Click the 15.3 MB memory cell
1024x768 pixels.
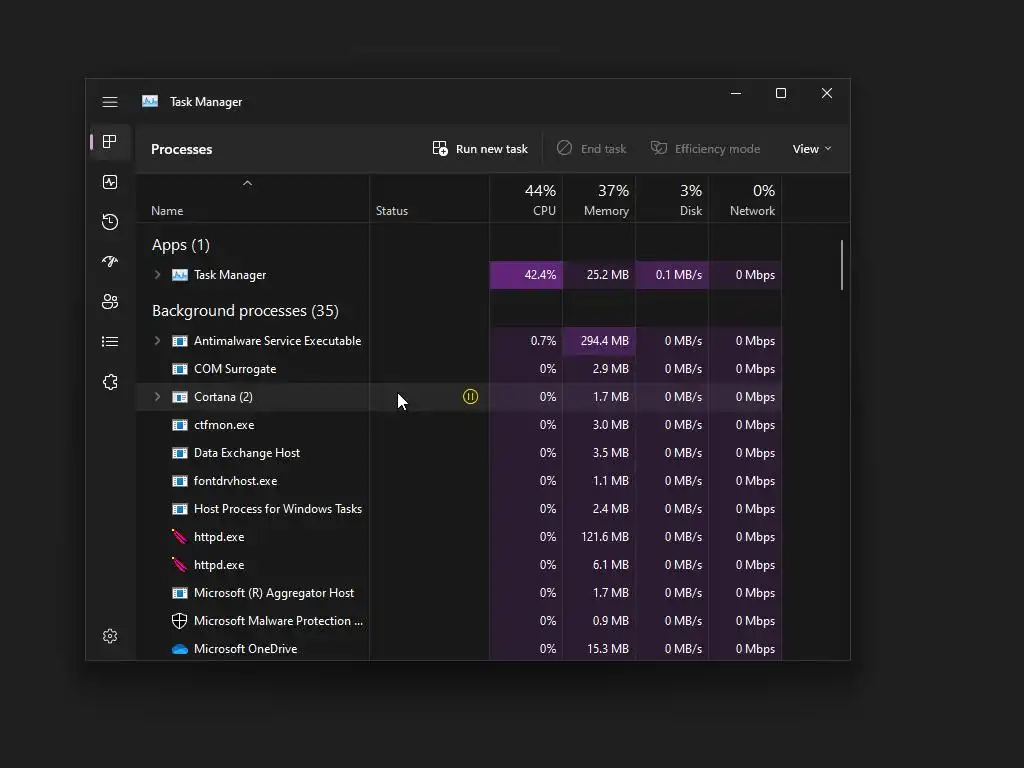pyautogui.click(x=599, y=649)
